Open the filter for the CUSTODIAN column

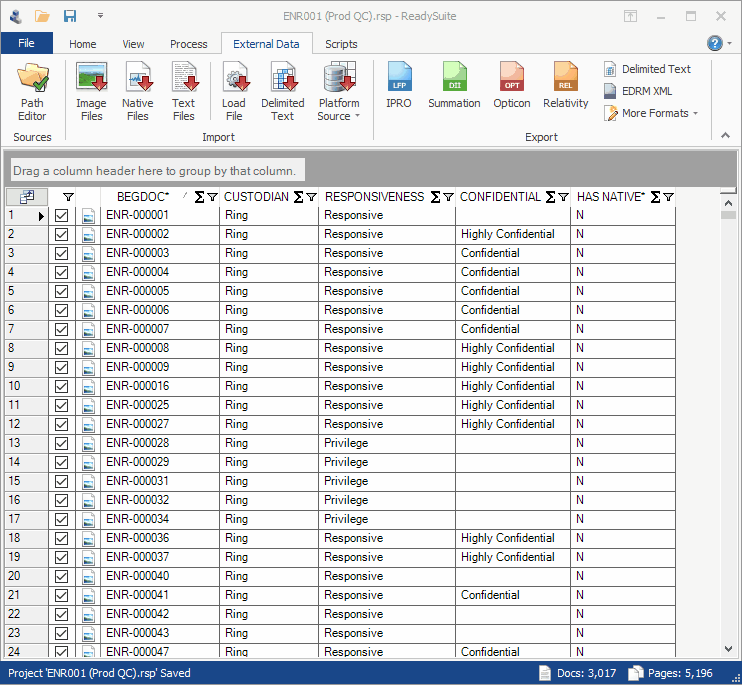point(311,197)
